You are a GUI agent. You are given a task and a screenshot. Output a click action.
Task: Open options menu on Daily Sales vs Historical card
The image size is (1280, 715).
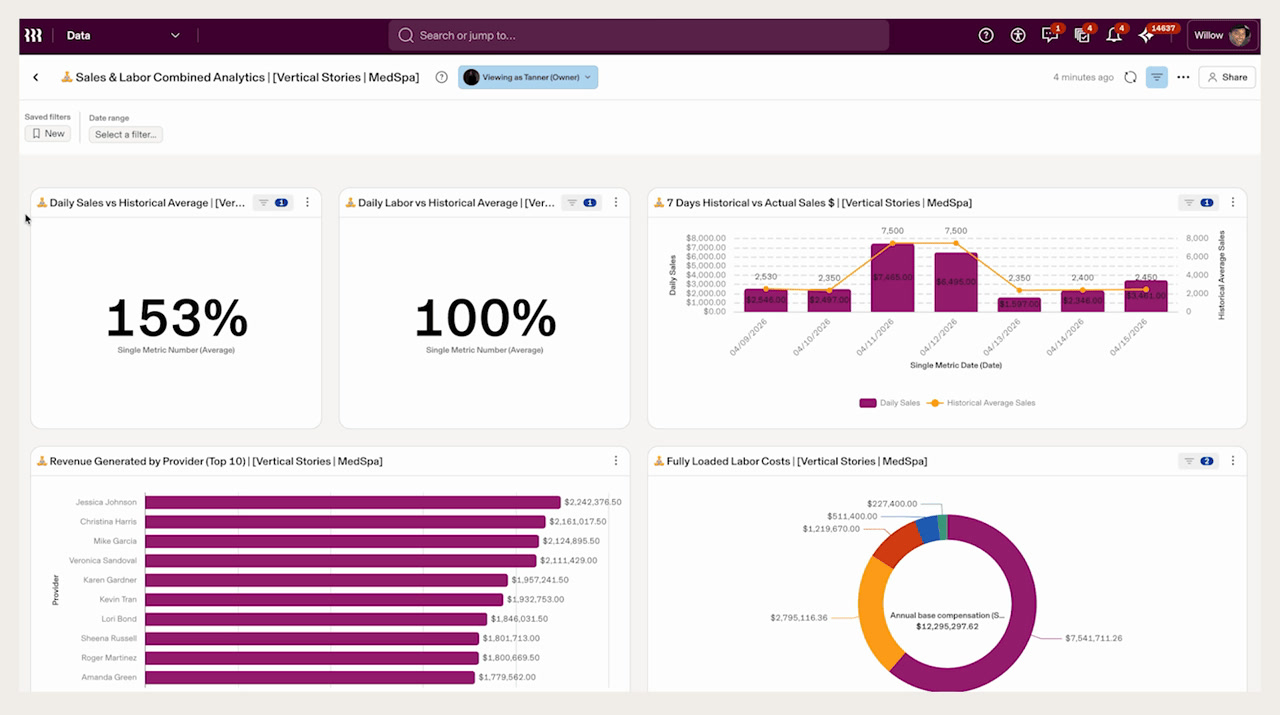307,203
